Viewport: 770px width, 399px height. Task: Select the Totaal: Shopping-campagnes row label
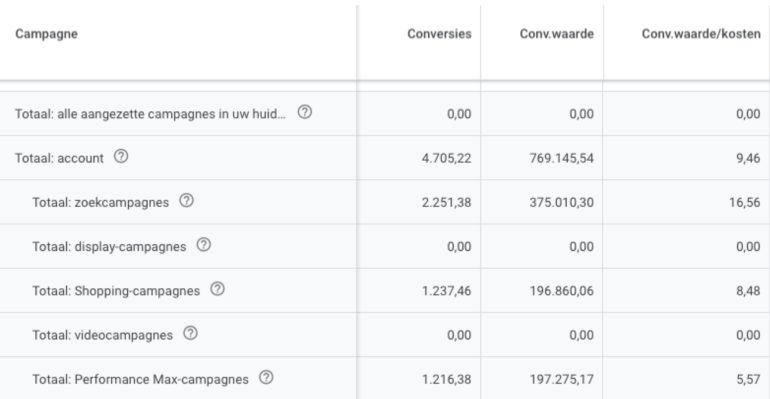pyautogui.click(x=116, y=291)
